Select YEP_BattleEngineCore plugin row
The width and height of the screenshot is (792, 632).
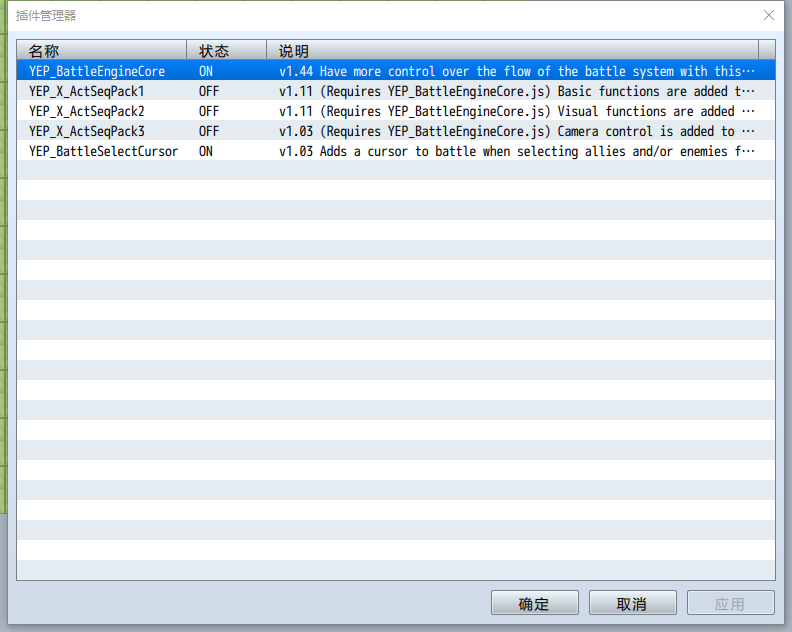coord(396,71)
